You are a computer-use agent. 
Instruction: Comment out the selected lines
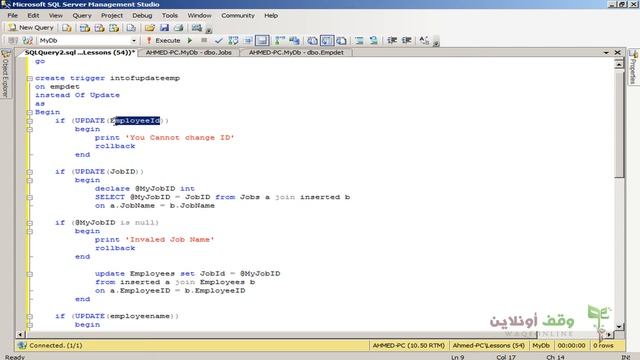(x=359, y=40)
